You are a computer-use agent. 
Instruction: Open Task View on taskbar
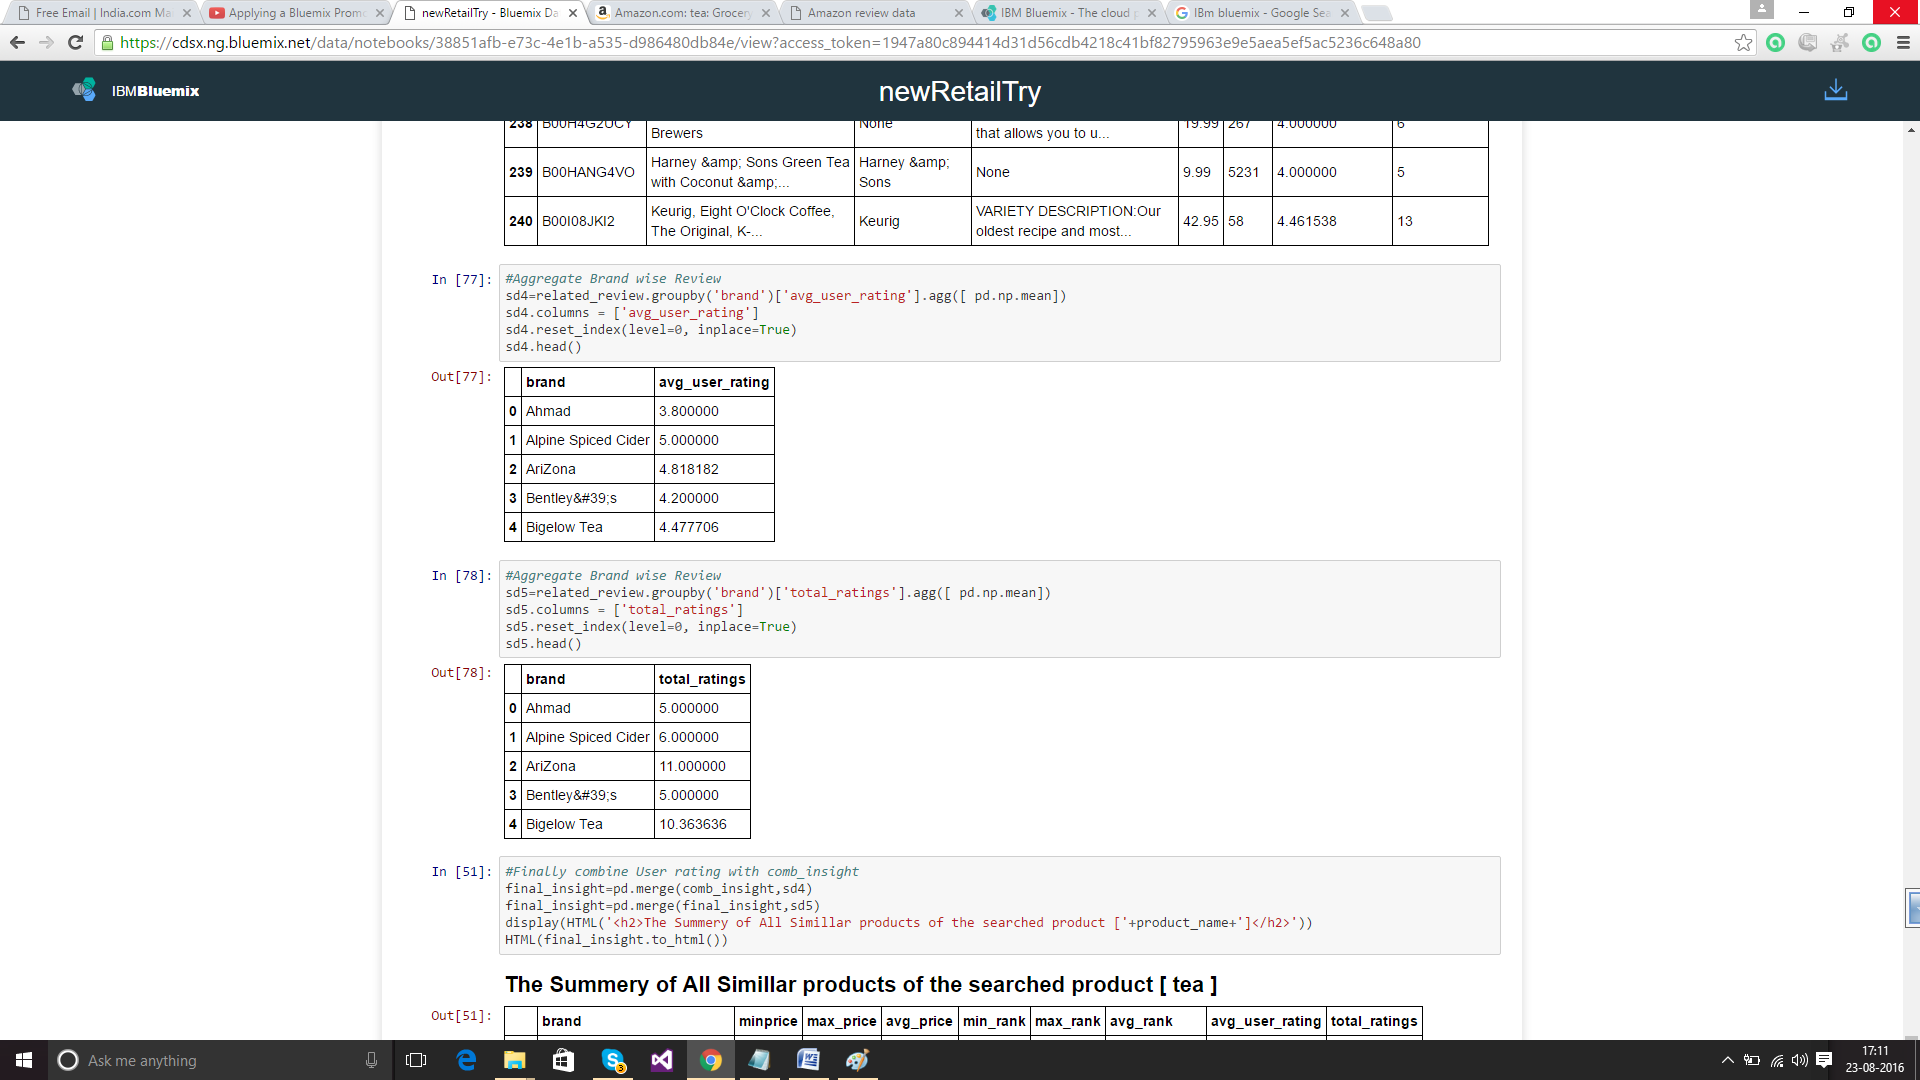click(416, 1060)
